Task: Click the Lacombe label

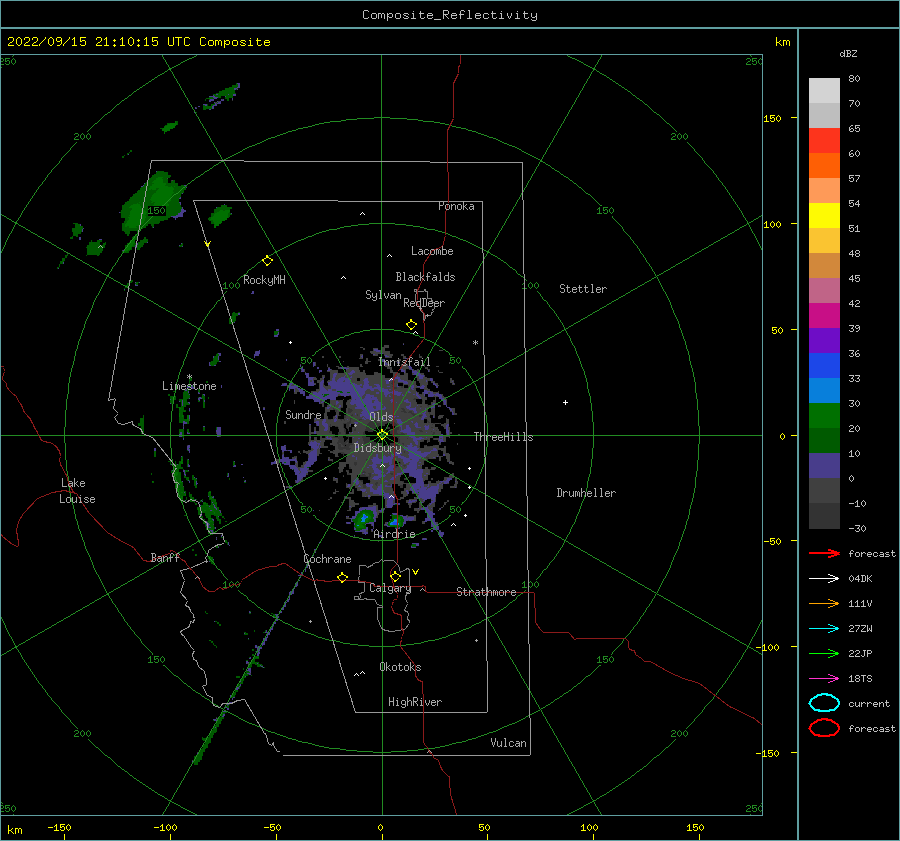Action: (432, 251)
